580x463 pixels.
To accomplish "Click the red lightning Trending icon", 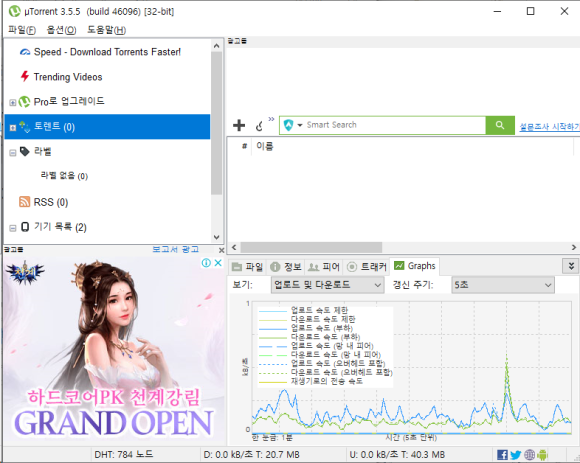I will [x=24, y=76].
